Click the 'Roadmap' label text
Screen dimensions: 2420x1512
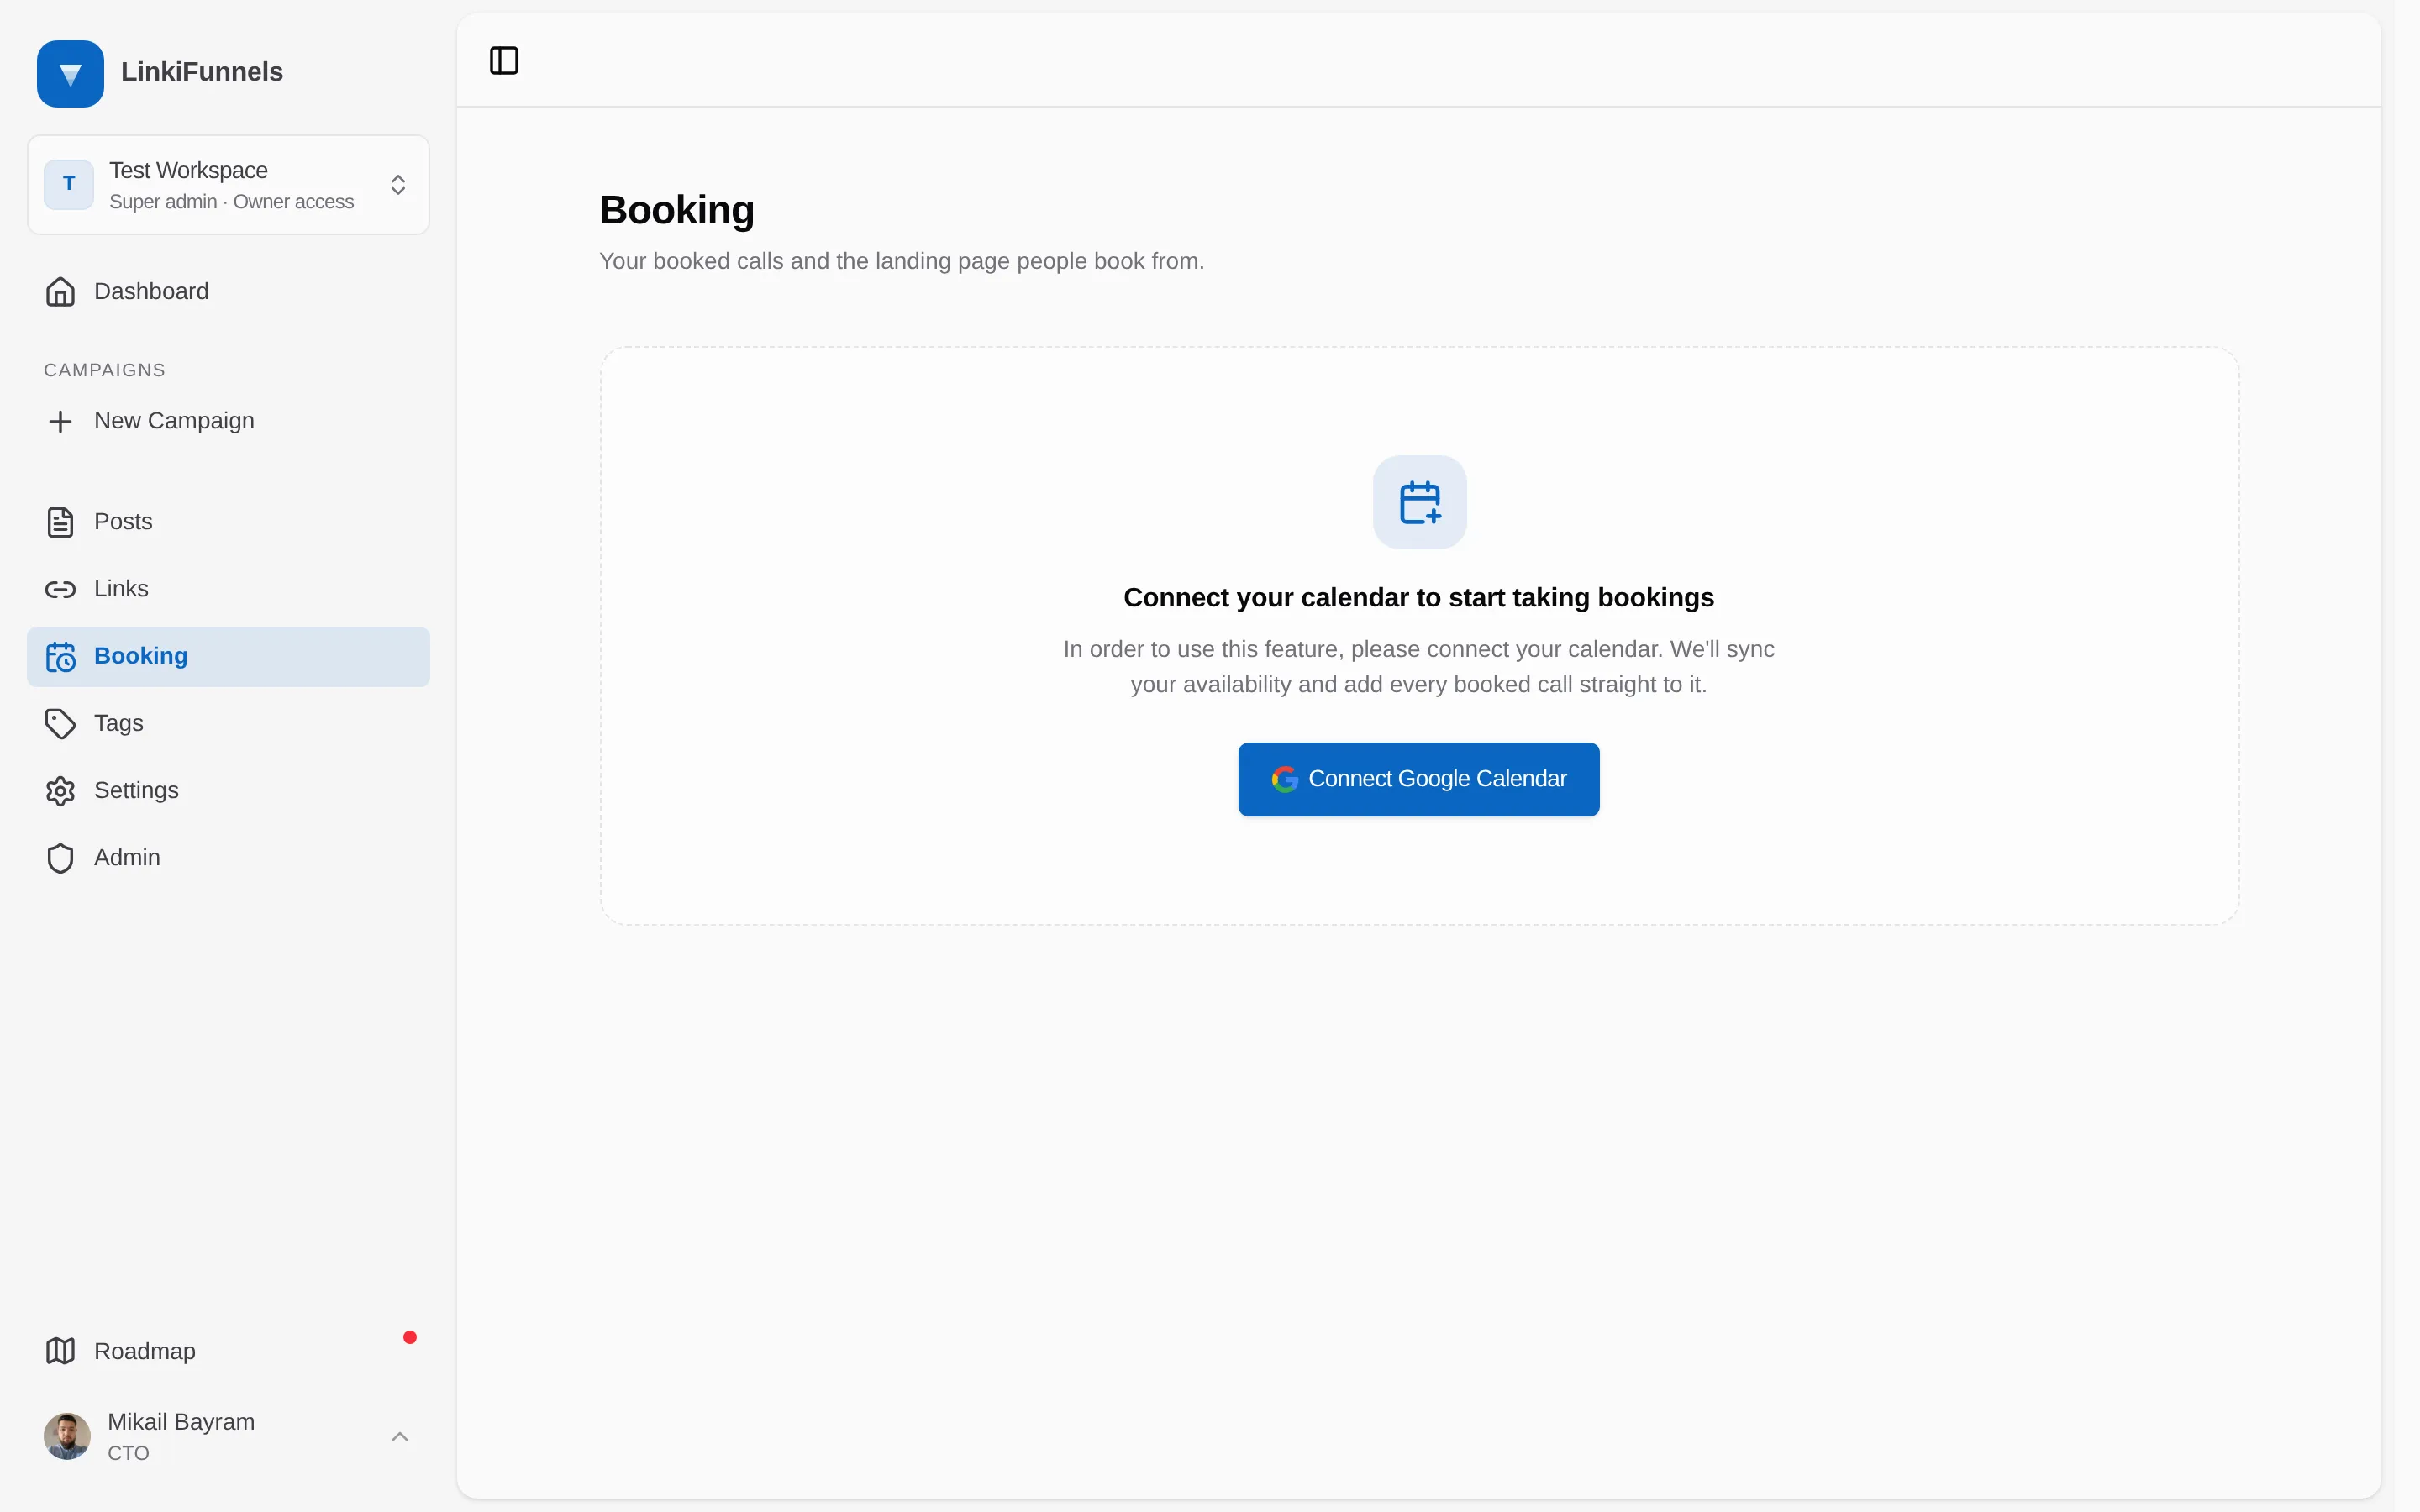pos(145,1351)
